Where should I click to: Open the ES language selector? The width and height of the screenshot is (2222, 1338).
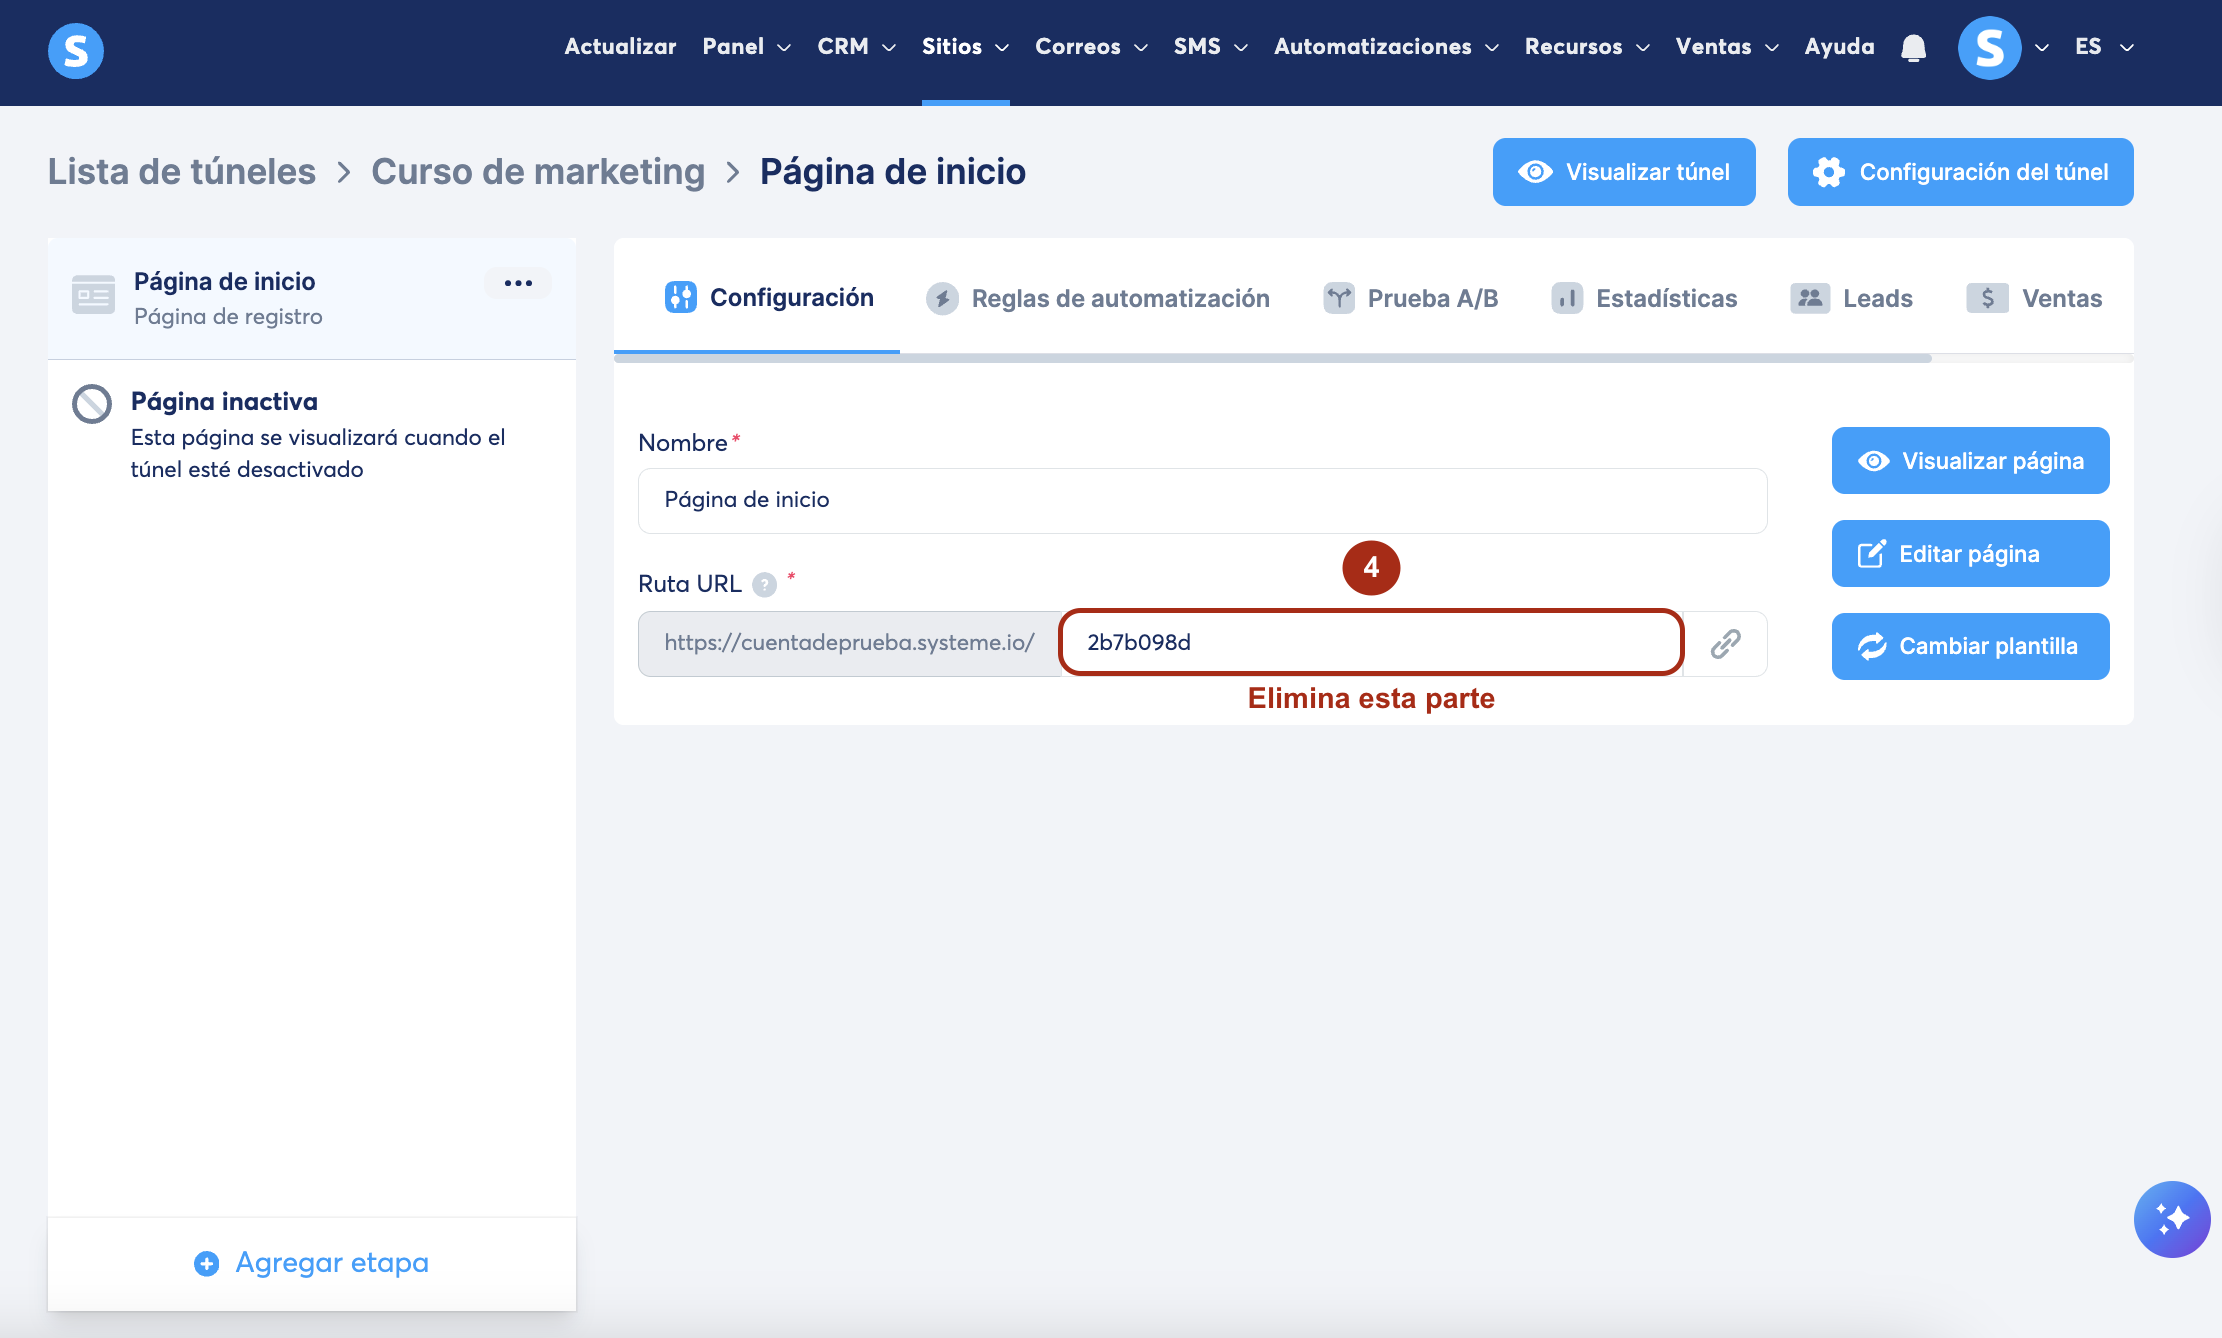(2104, 47)
